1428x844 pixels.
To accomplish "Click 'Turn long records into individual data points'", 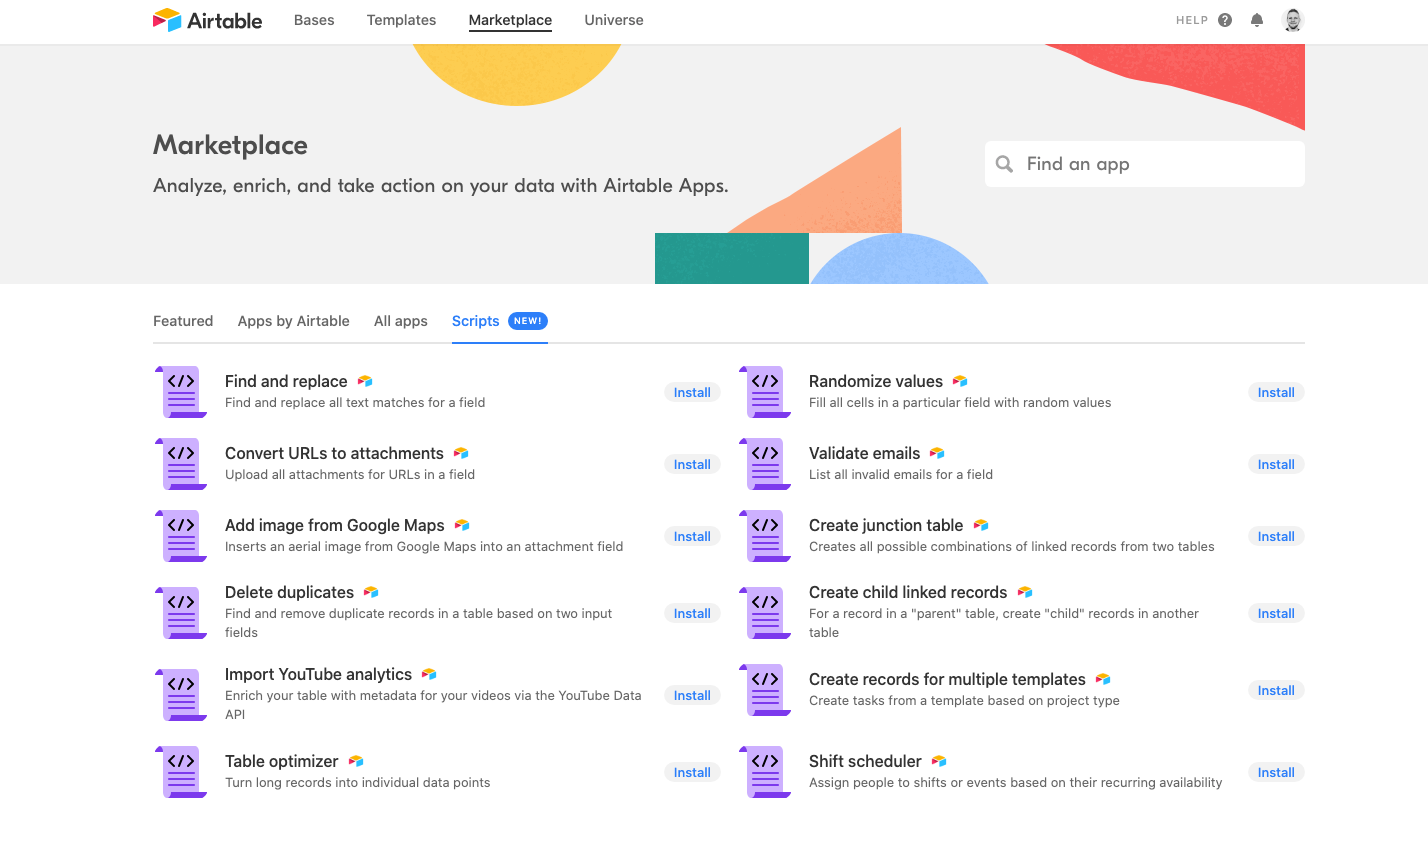I will (x=357, y=782).
